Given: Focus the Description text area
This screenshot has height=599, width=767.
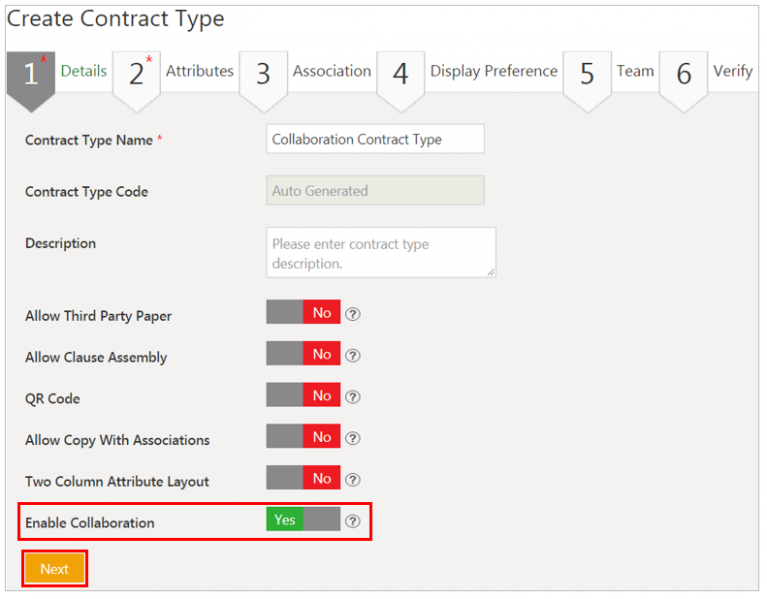Looking at the screenshot, I should tap(381, 252).
